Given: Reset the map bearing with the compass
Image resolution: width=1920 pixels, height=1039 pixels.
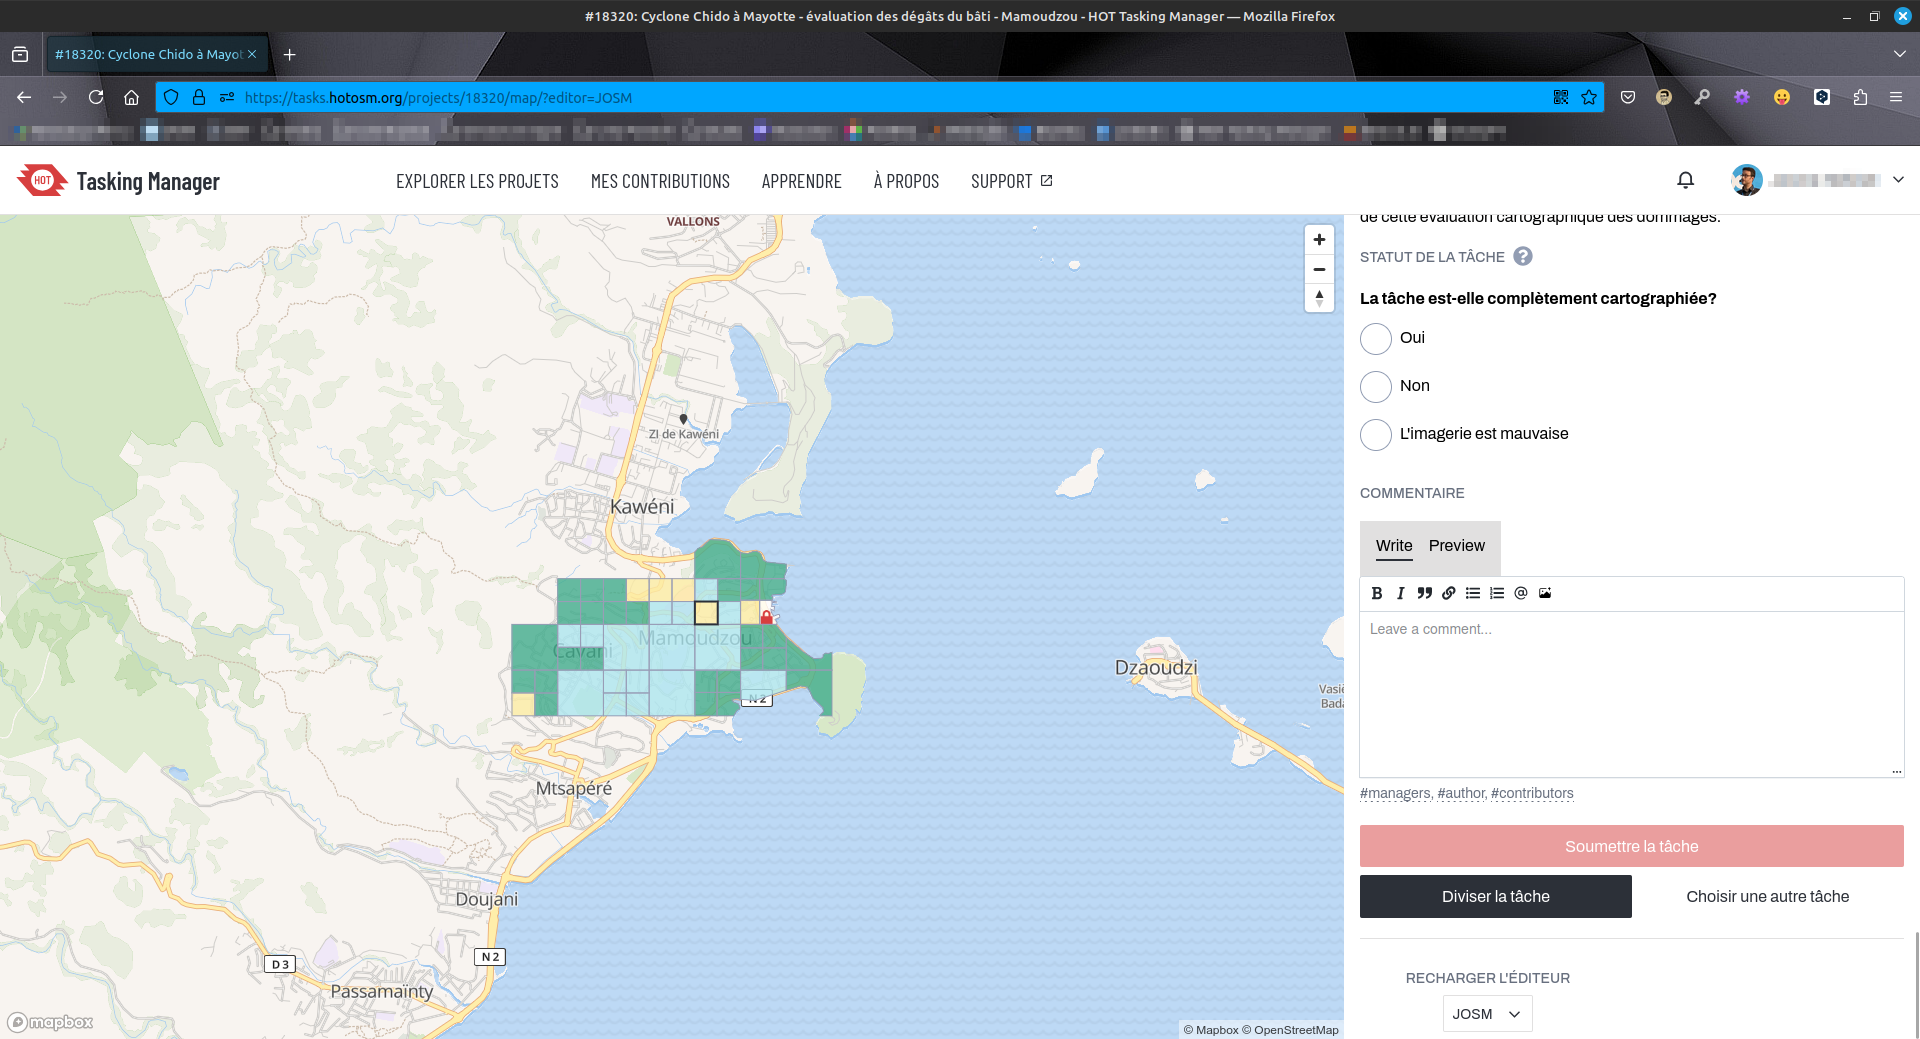Looking at the screenshot, I should (x=1319, y=298).
